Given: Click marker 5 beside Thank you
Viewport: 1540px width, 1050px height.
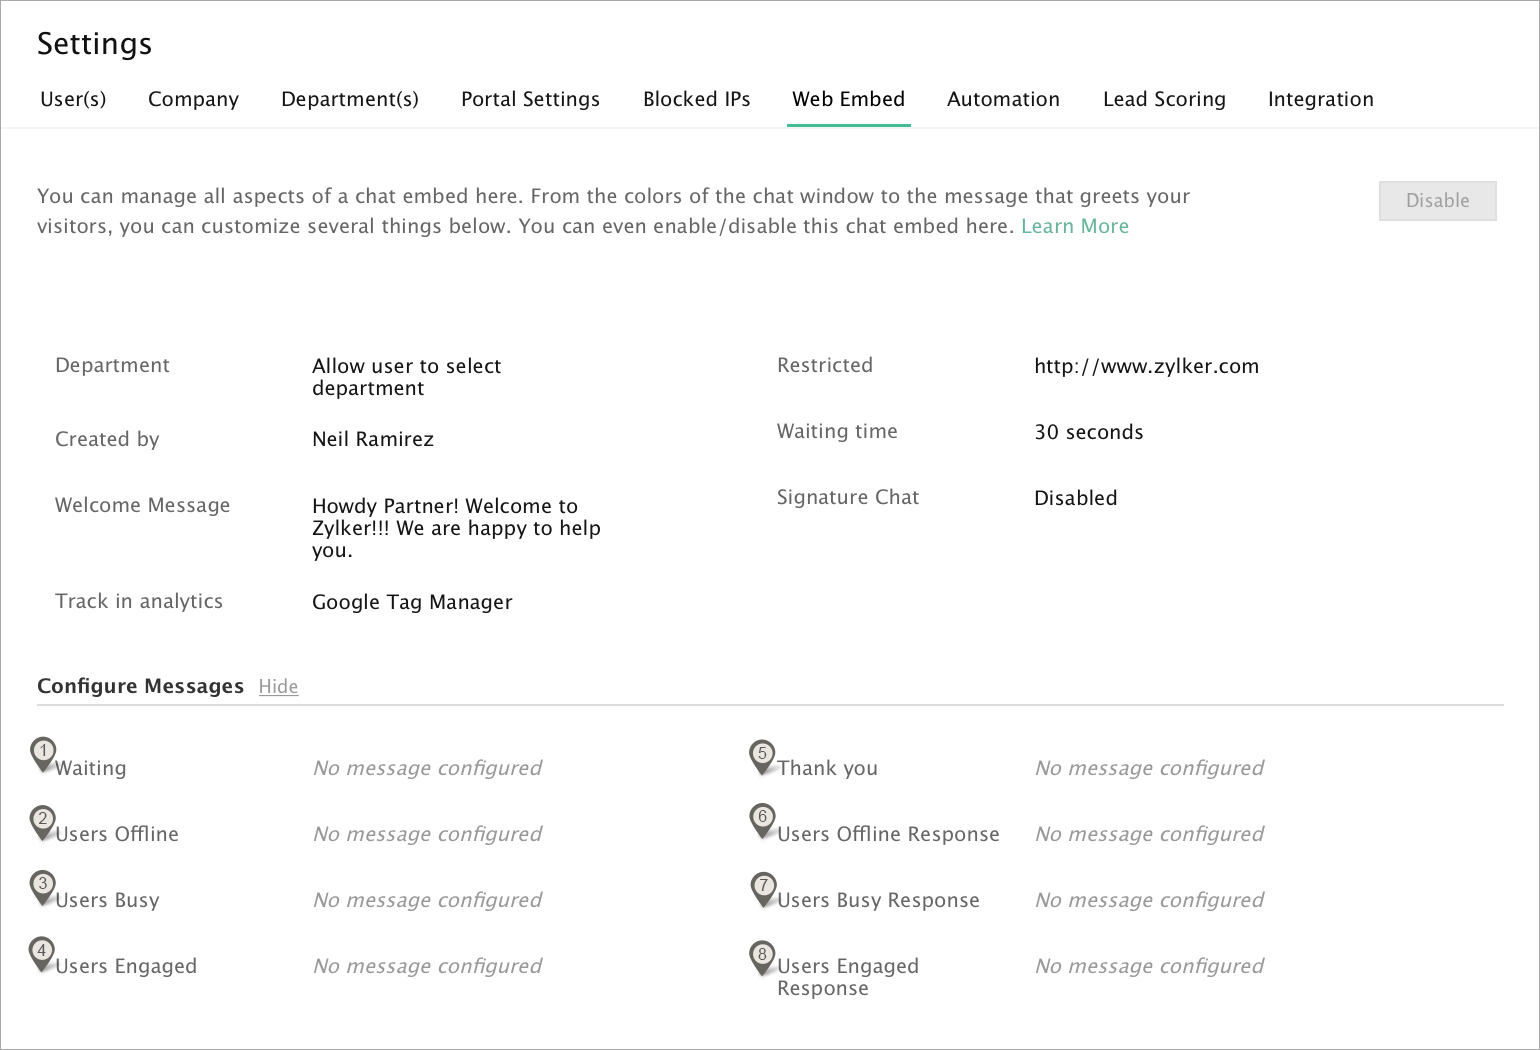Looking at the screenshot, I should click(x=762, y=755).
